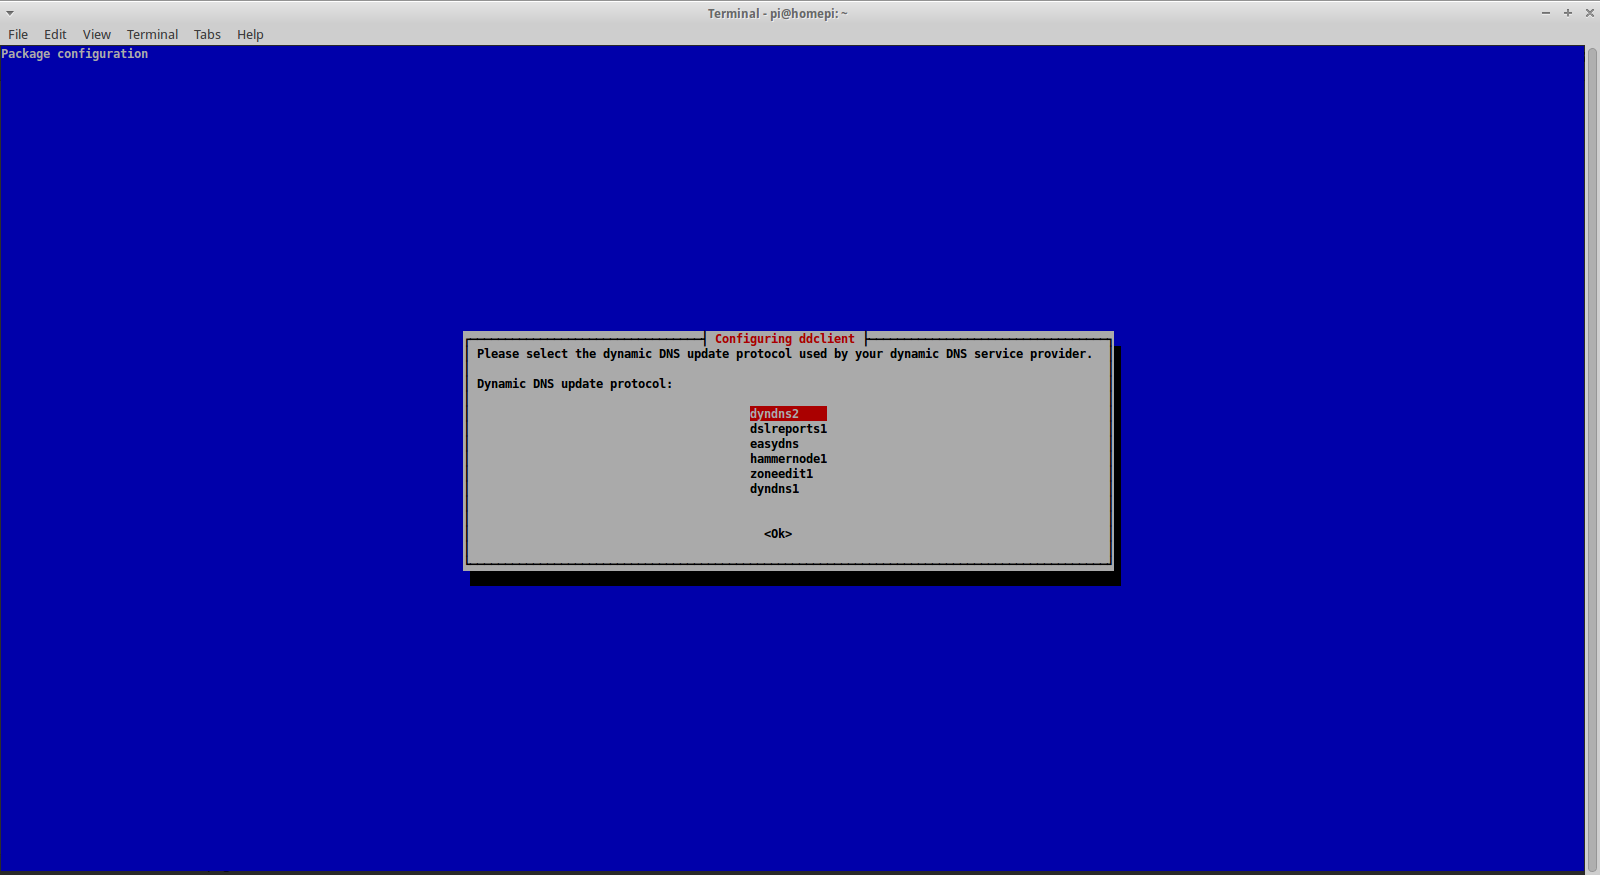Open the Tabs menu
The width and height of the screenshot is (1600, 875).
207,34
